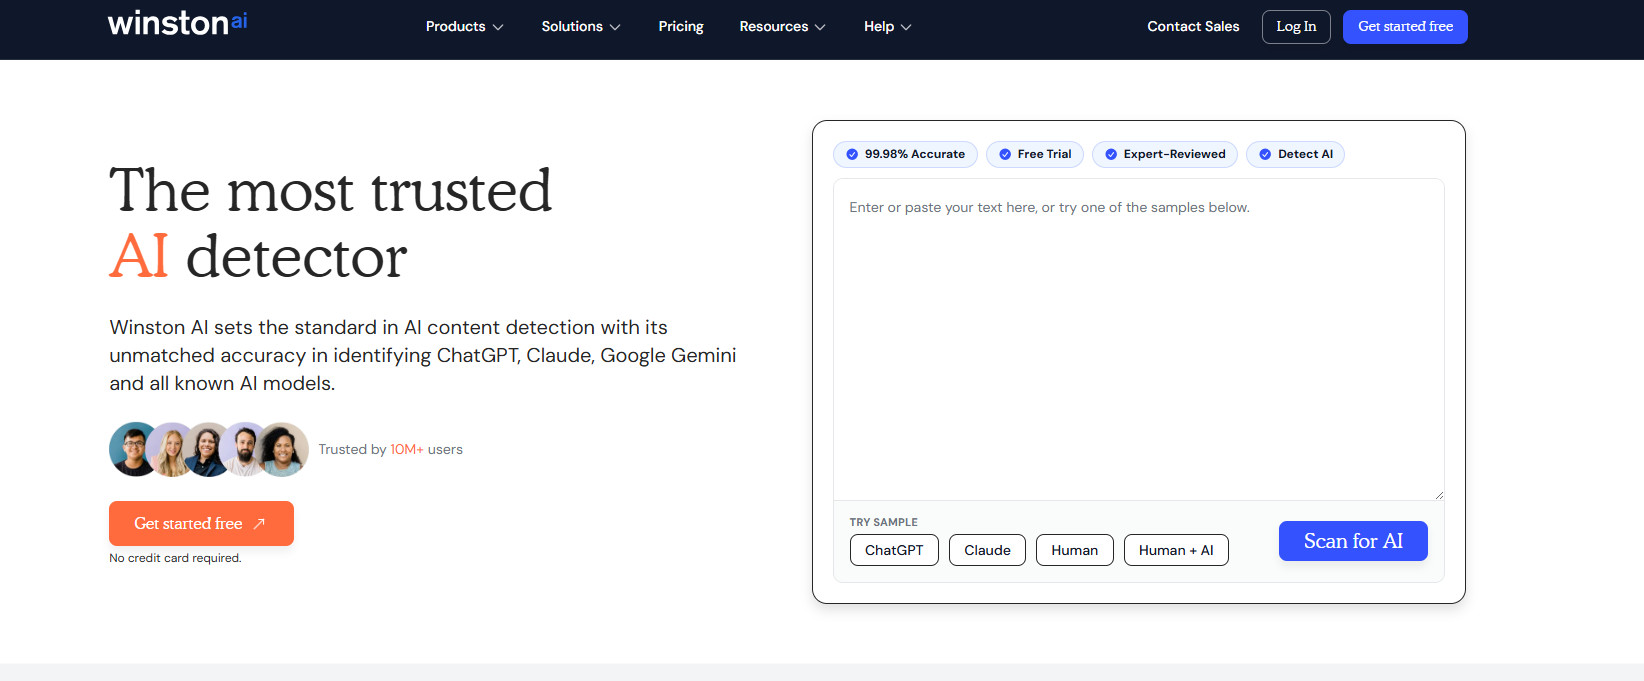Image resolution: width=1644 pixels, height=681 pixels.
Task: Click the first user avatar with glasses
Action: [134, 449]
